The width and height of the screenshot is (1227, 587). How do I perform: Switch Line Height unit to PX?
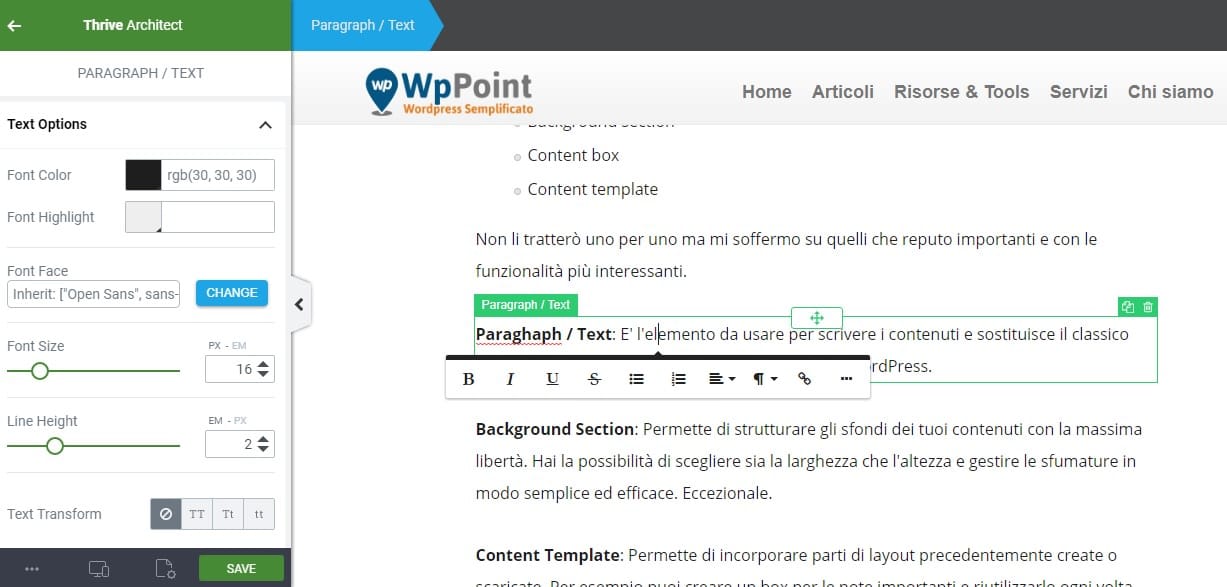(238, 421)
